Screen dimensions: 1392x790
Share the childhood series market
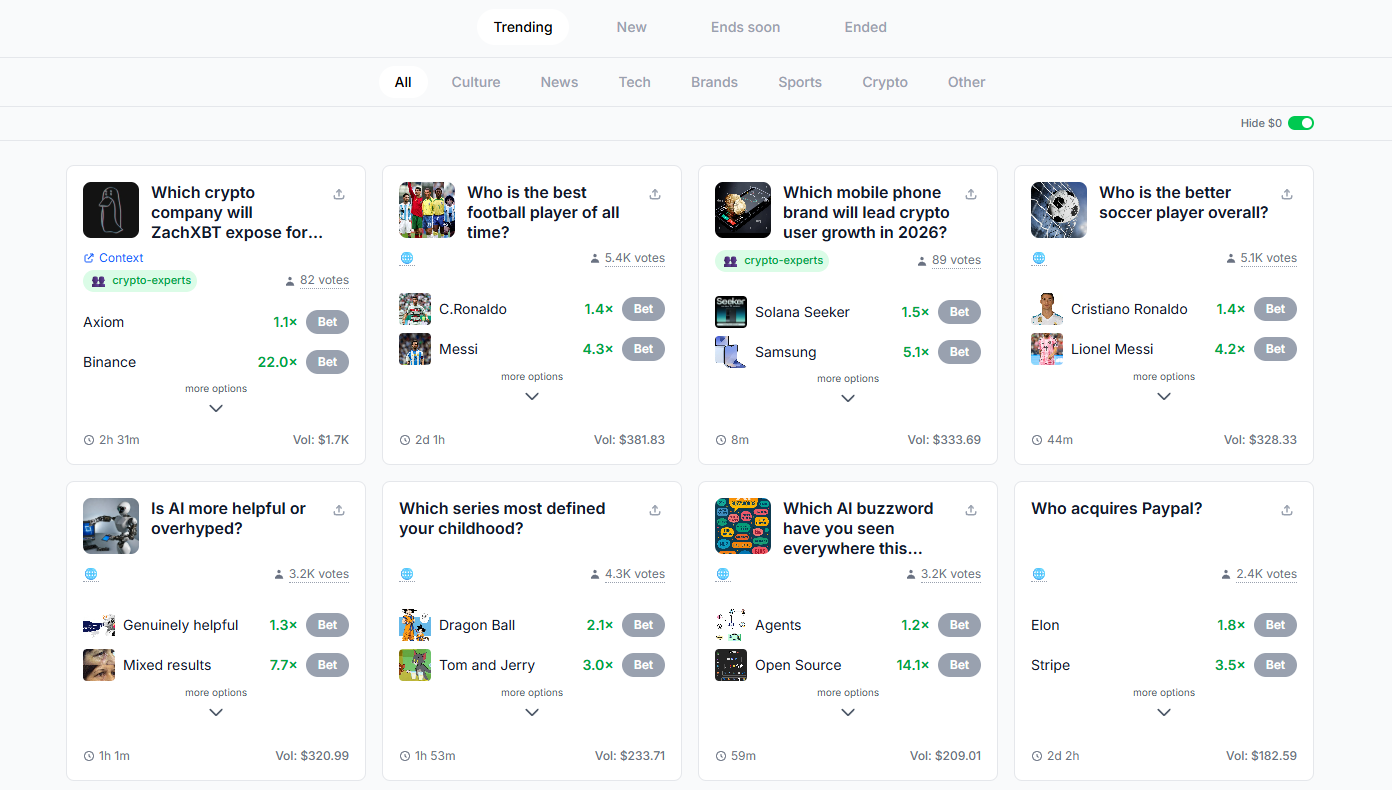point(654,510)
